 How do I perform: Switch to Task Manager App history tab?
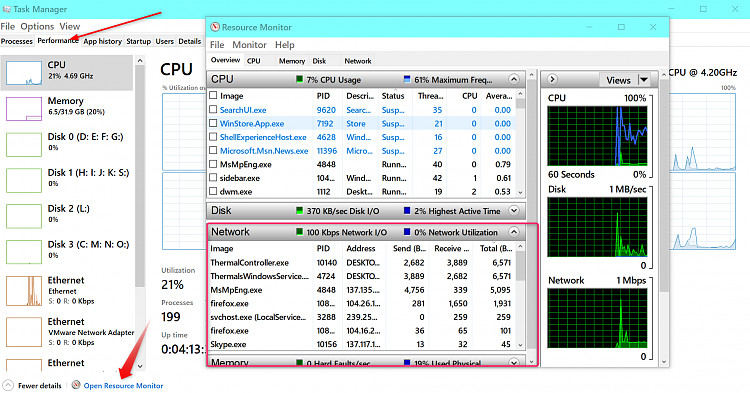102,41
